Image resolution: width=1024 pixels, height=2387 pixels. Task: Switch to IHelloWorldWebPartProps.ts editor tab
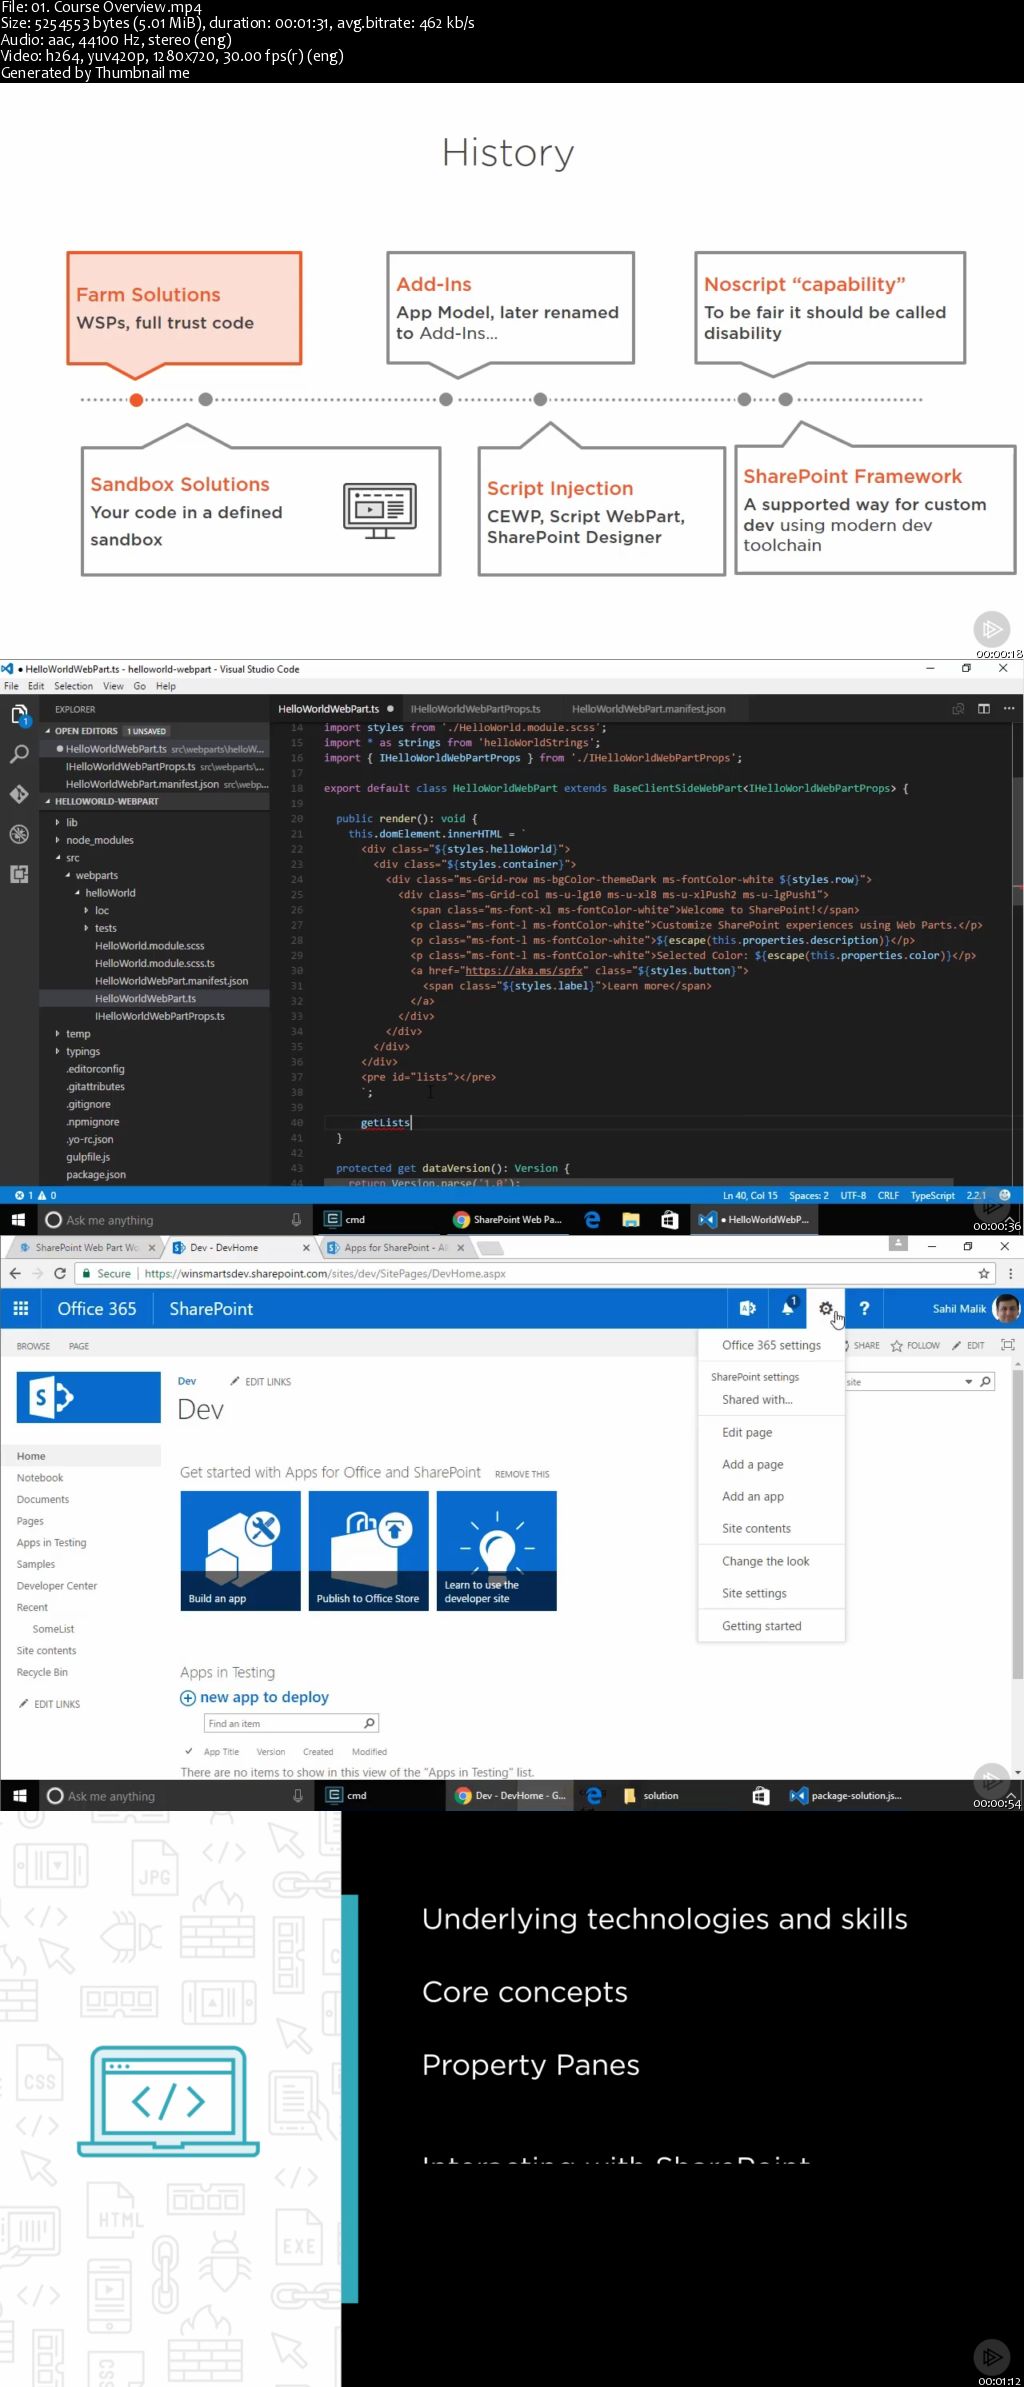click(x=476, y=709)
